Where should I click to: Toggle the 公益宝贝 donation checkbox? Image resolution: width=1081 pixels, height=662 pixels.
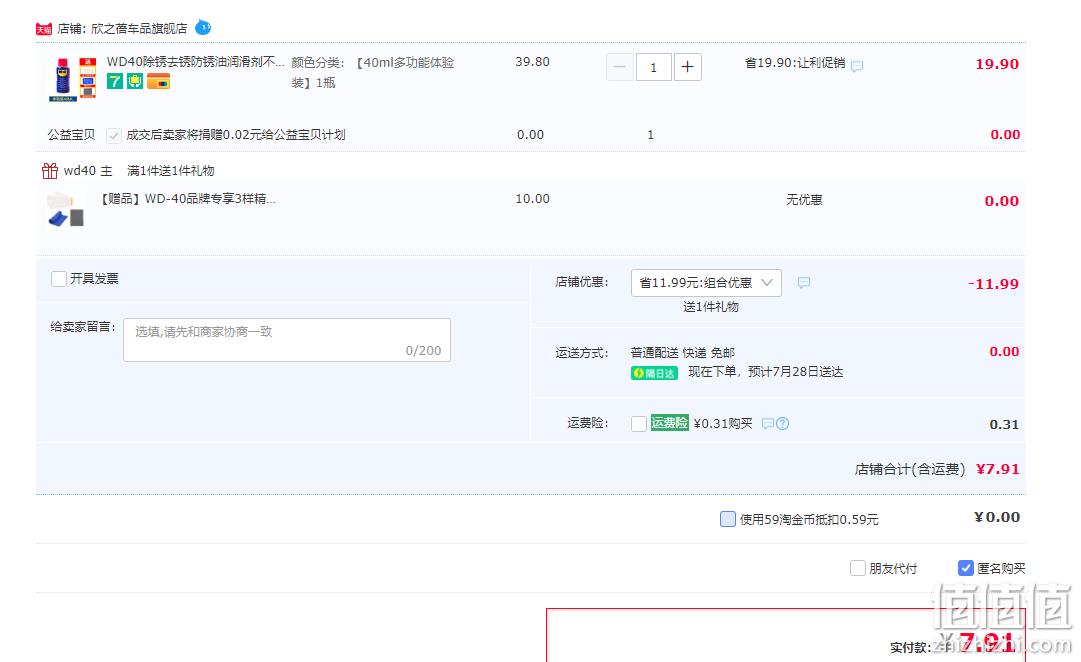click(x=114, y=135)
